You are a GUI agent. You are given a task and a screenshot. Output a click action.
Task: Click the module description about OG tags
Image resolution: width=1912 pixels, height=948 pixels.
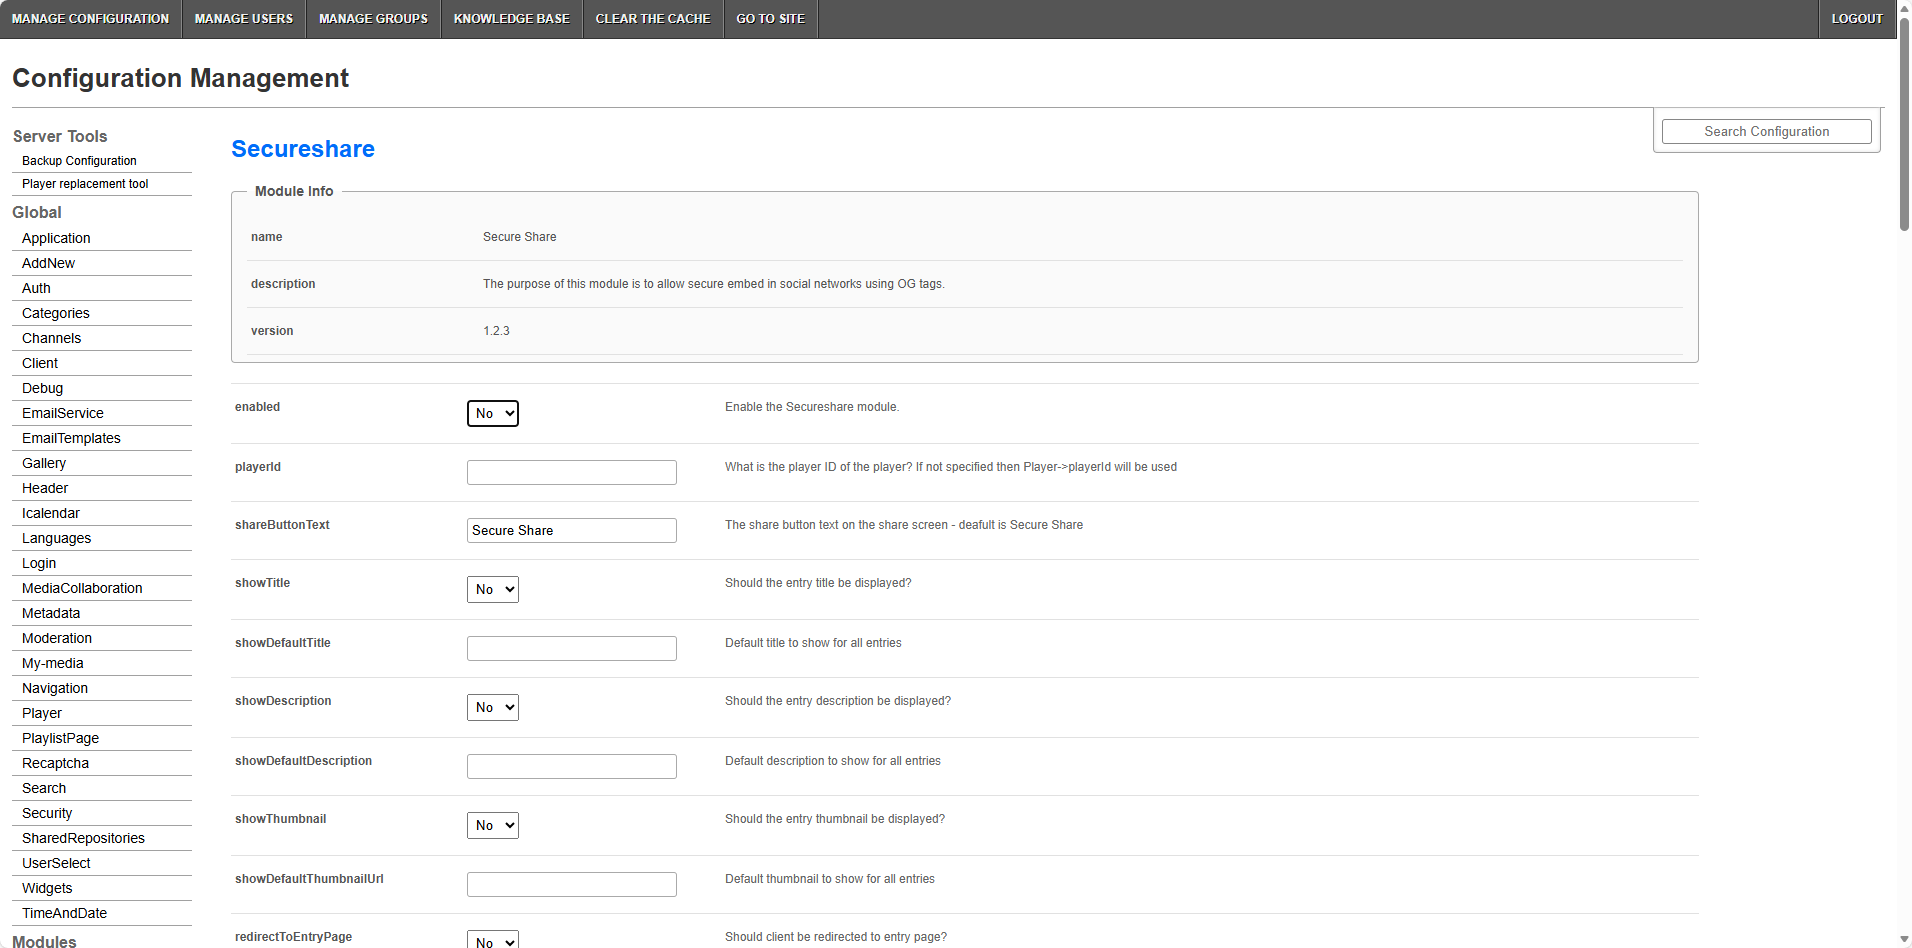click(x=714, y=284)
